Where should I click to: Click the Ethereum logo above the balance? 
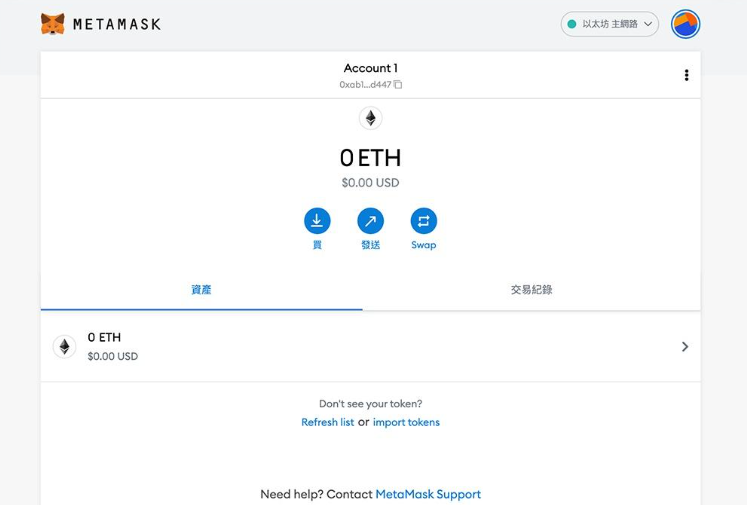point(371,118)
